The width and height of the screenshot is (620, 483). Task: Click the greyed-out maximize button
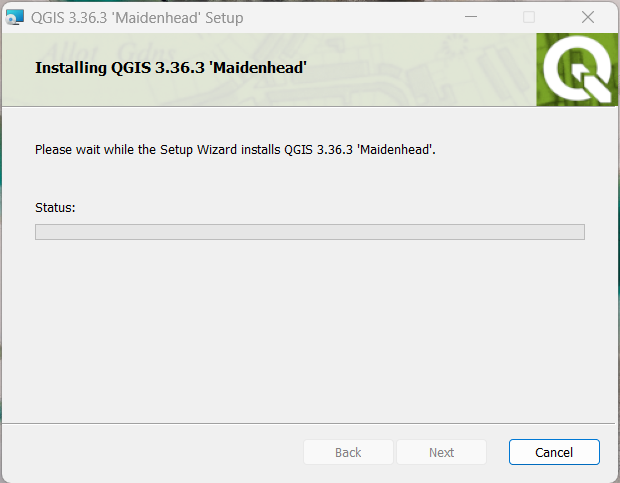tap(529, 17)
